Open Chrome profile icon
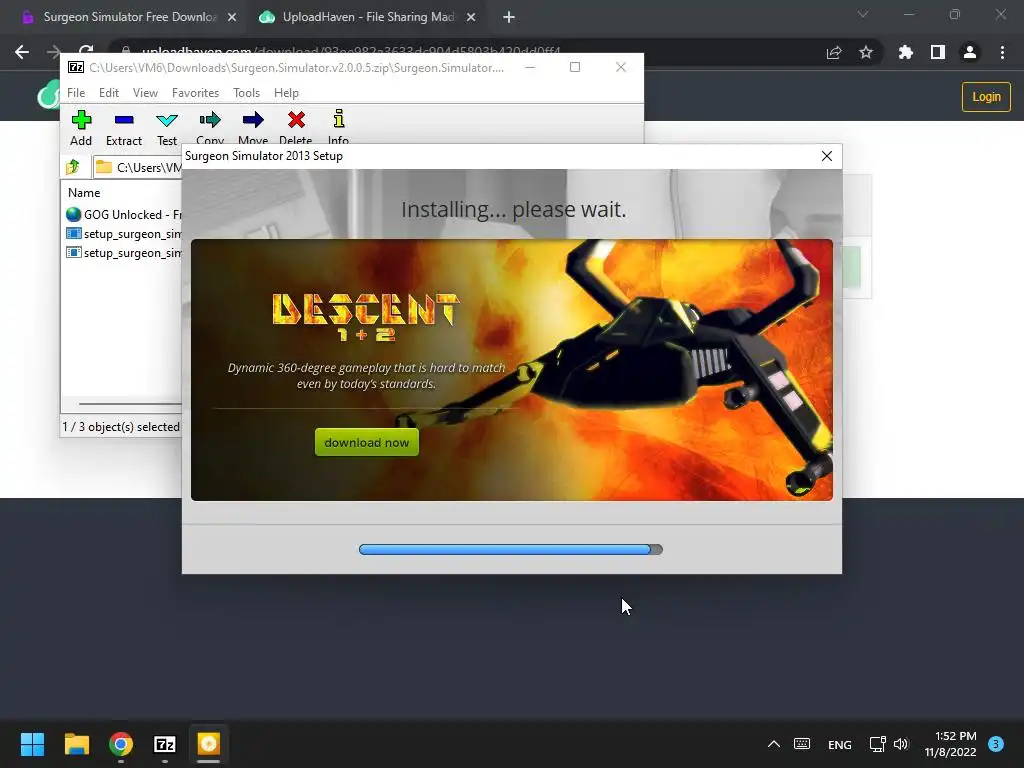 [970, 52]
